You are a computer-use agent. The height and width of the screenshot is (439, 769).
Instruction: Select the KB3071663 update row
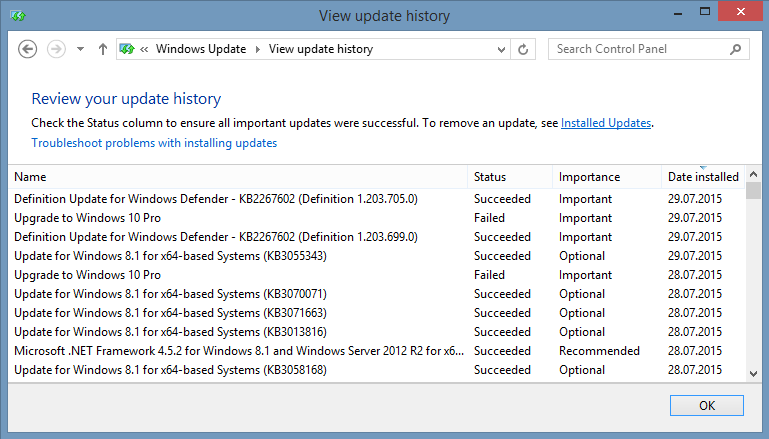[376, 313]
